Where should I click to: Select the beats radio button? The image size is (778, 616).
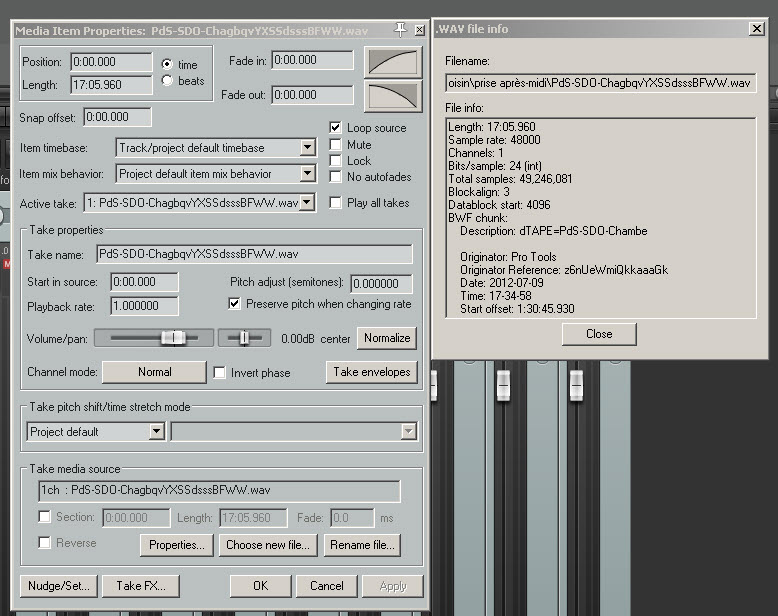coord(167,80)
